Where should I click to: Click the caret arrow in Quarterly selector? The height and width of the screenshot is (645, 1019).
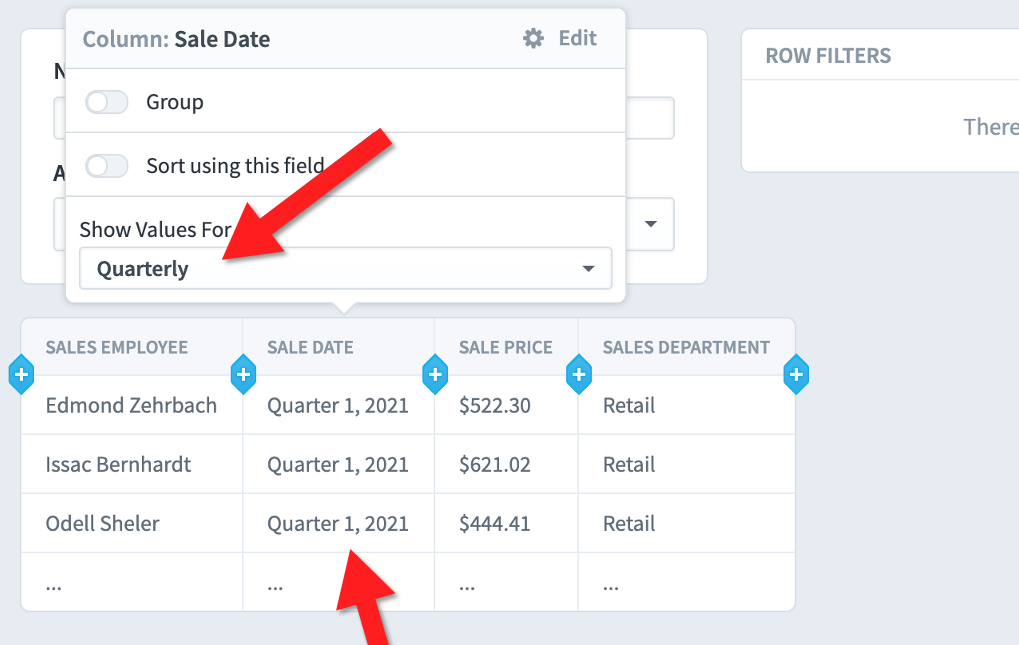click(x=588, y=269)
